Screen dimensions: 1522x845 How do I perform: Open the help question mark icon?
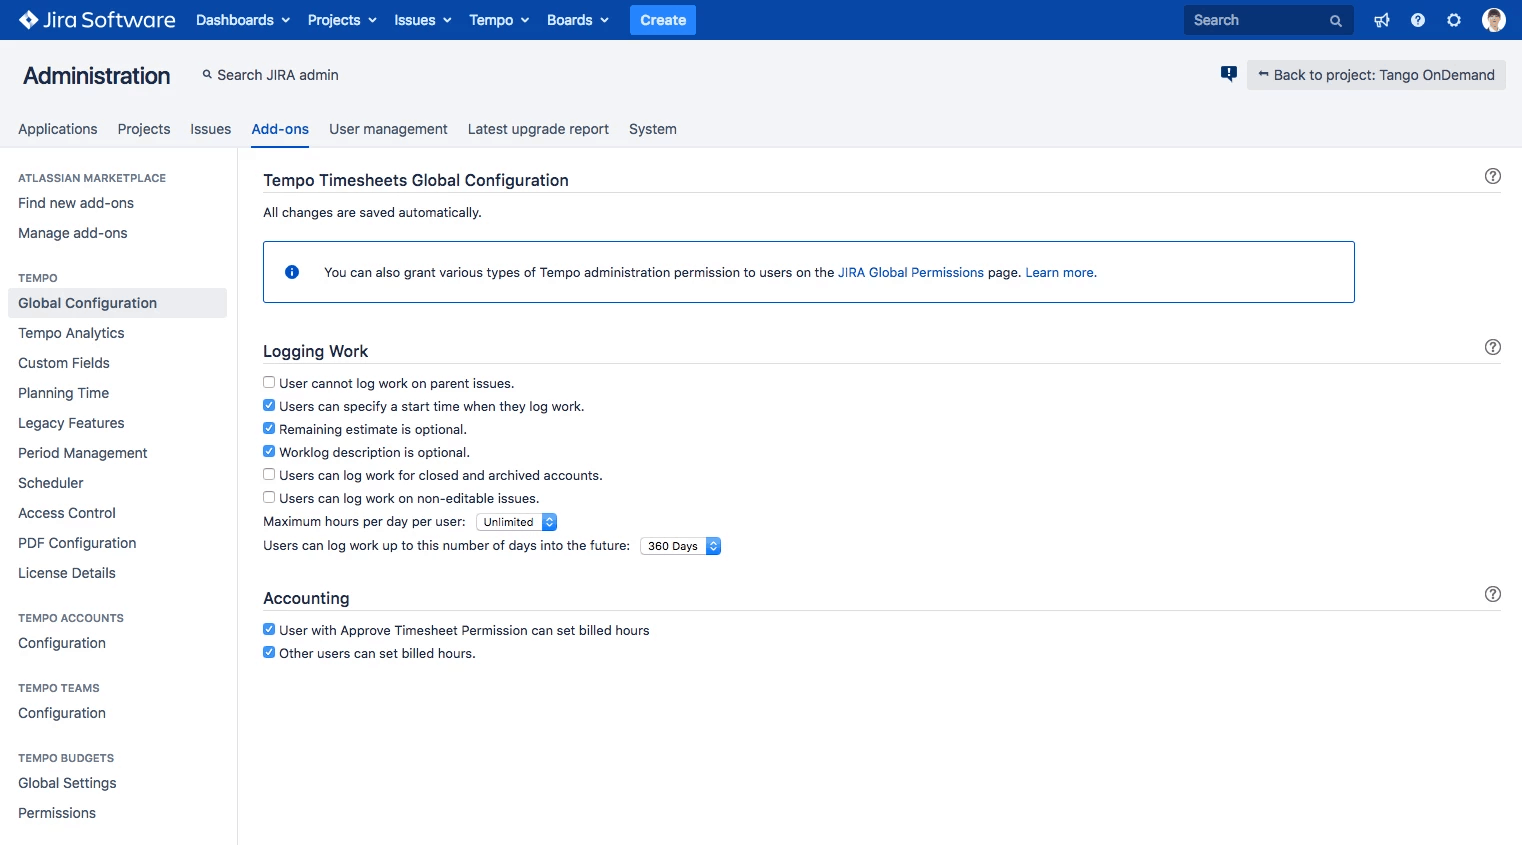click(x=1417, y=19)
